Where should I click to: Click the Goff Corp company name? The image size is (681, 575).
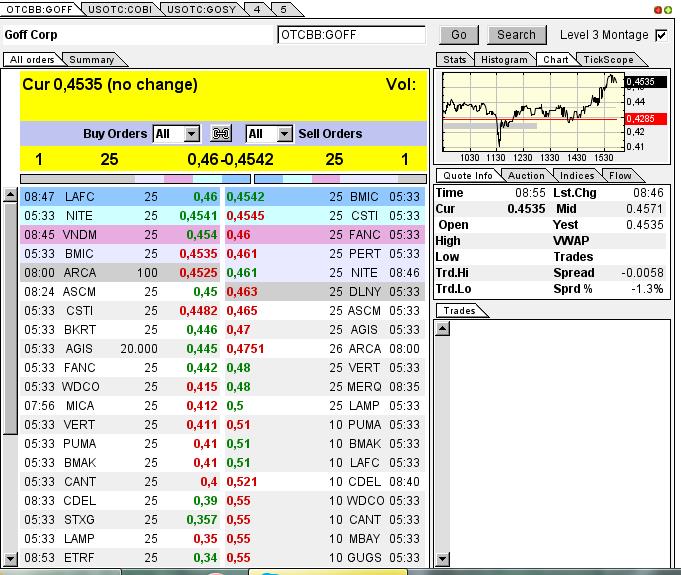(x=31, y=35)
